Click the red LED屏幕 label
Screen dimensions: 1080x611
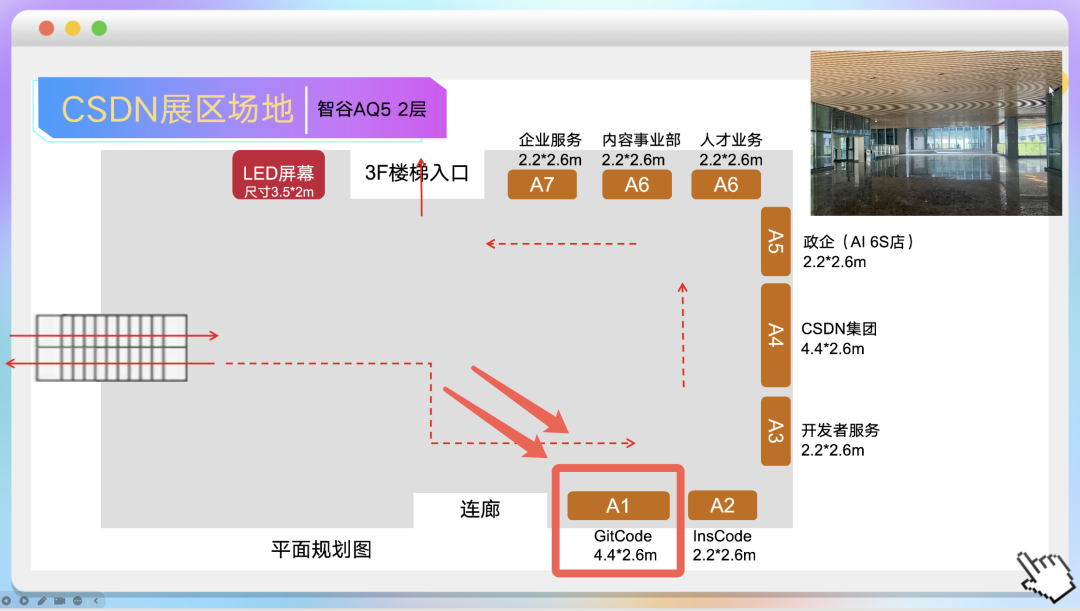point(280,174)
